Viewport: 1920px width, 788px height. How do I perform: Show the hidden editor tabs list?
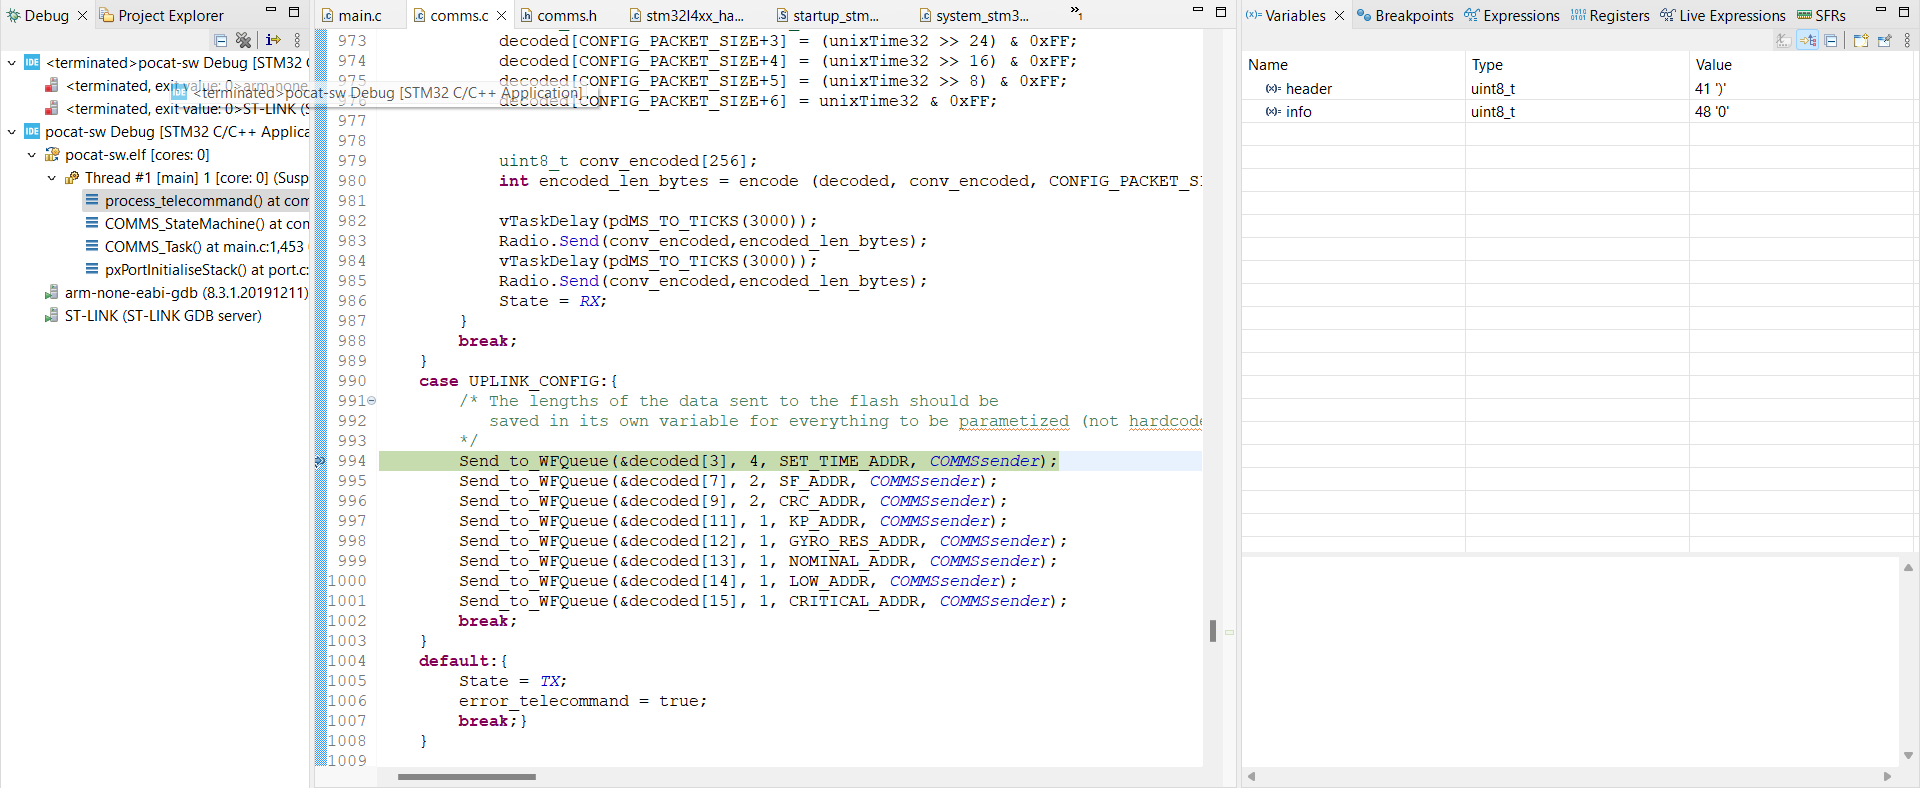[1076, 13]
